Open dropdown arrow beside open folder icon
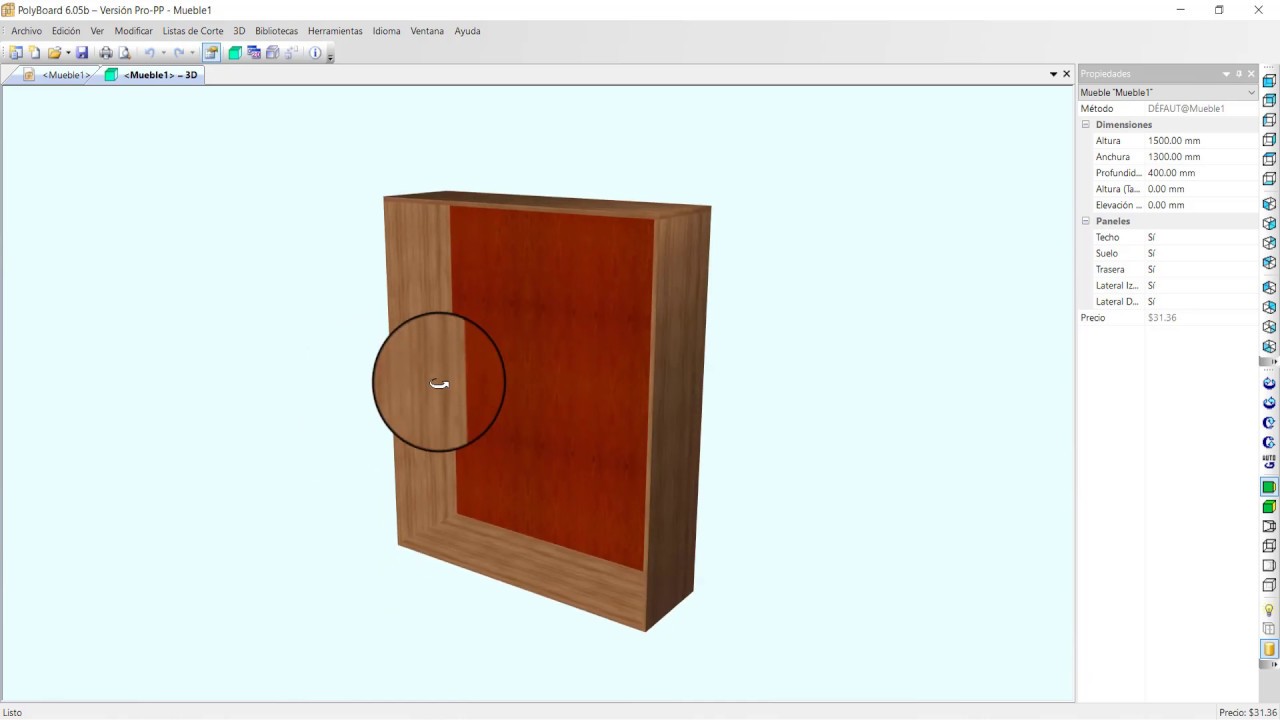Image resolution: width=1280 pixels, height=720 pixels. tap(68, 53)
